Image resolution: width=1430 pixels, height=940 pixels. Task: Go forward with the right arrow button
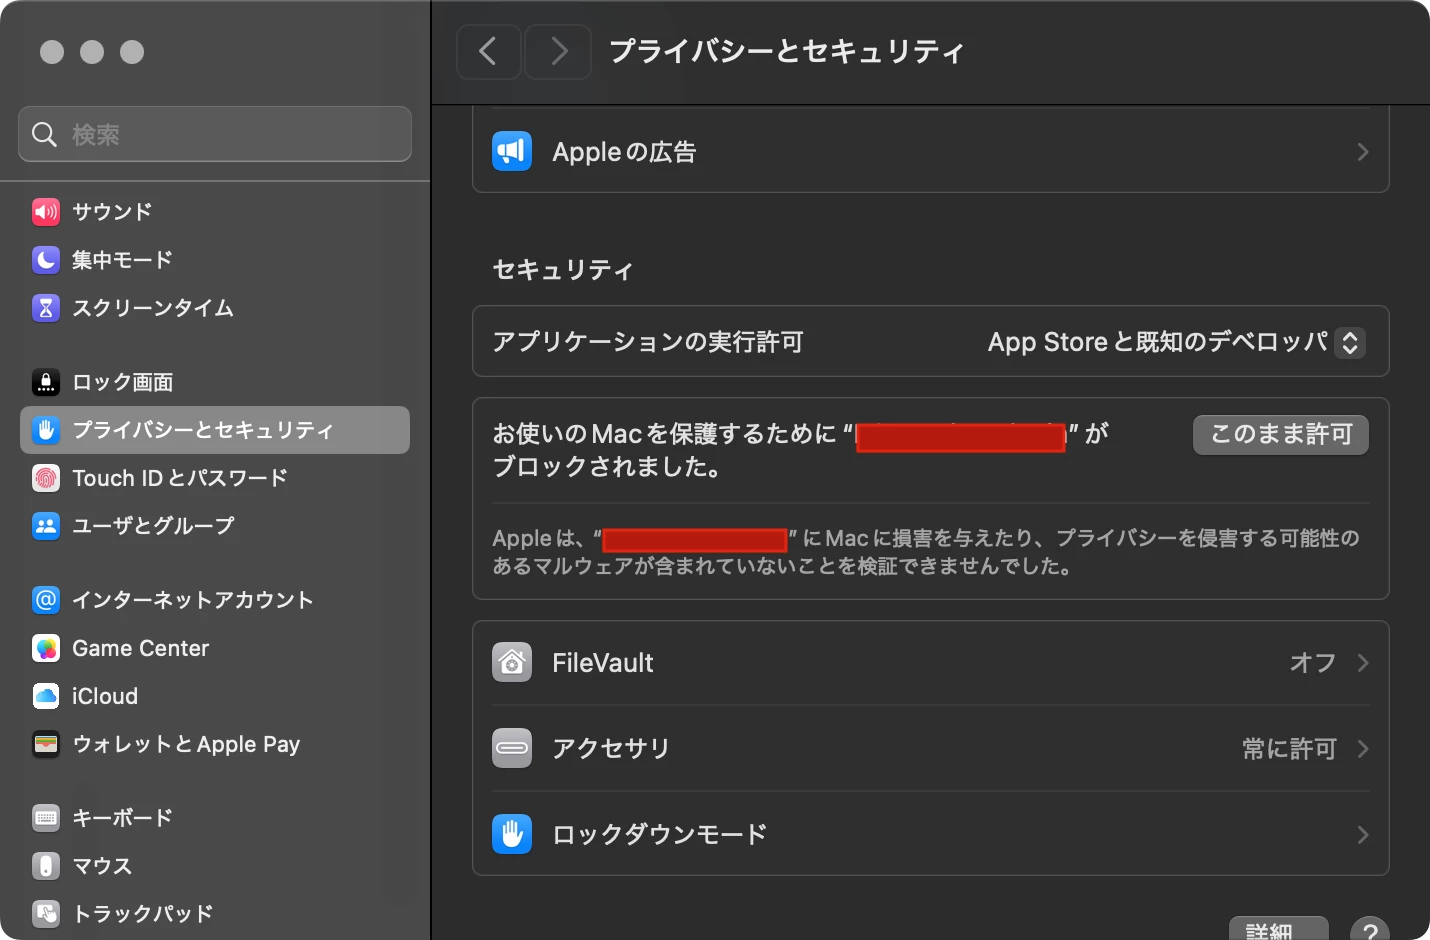tap(558, 52)
